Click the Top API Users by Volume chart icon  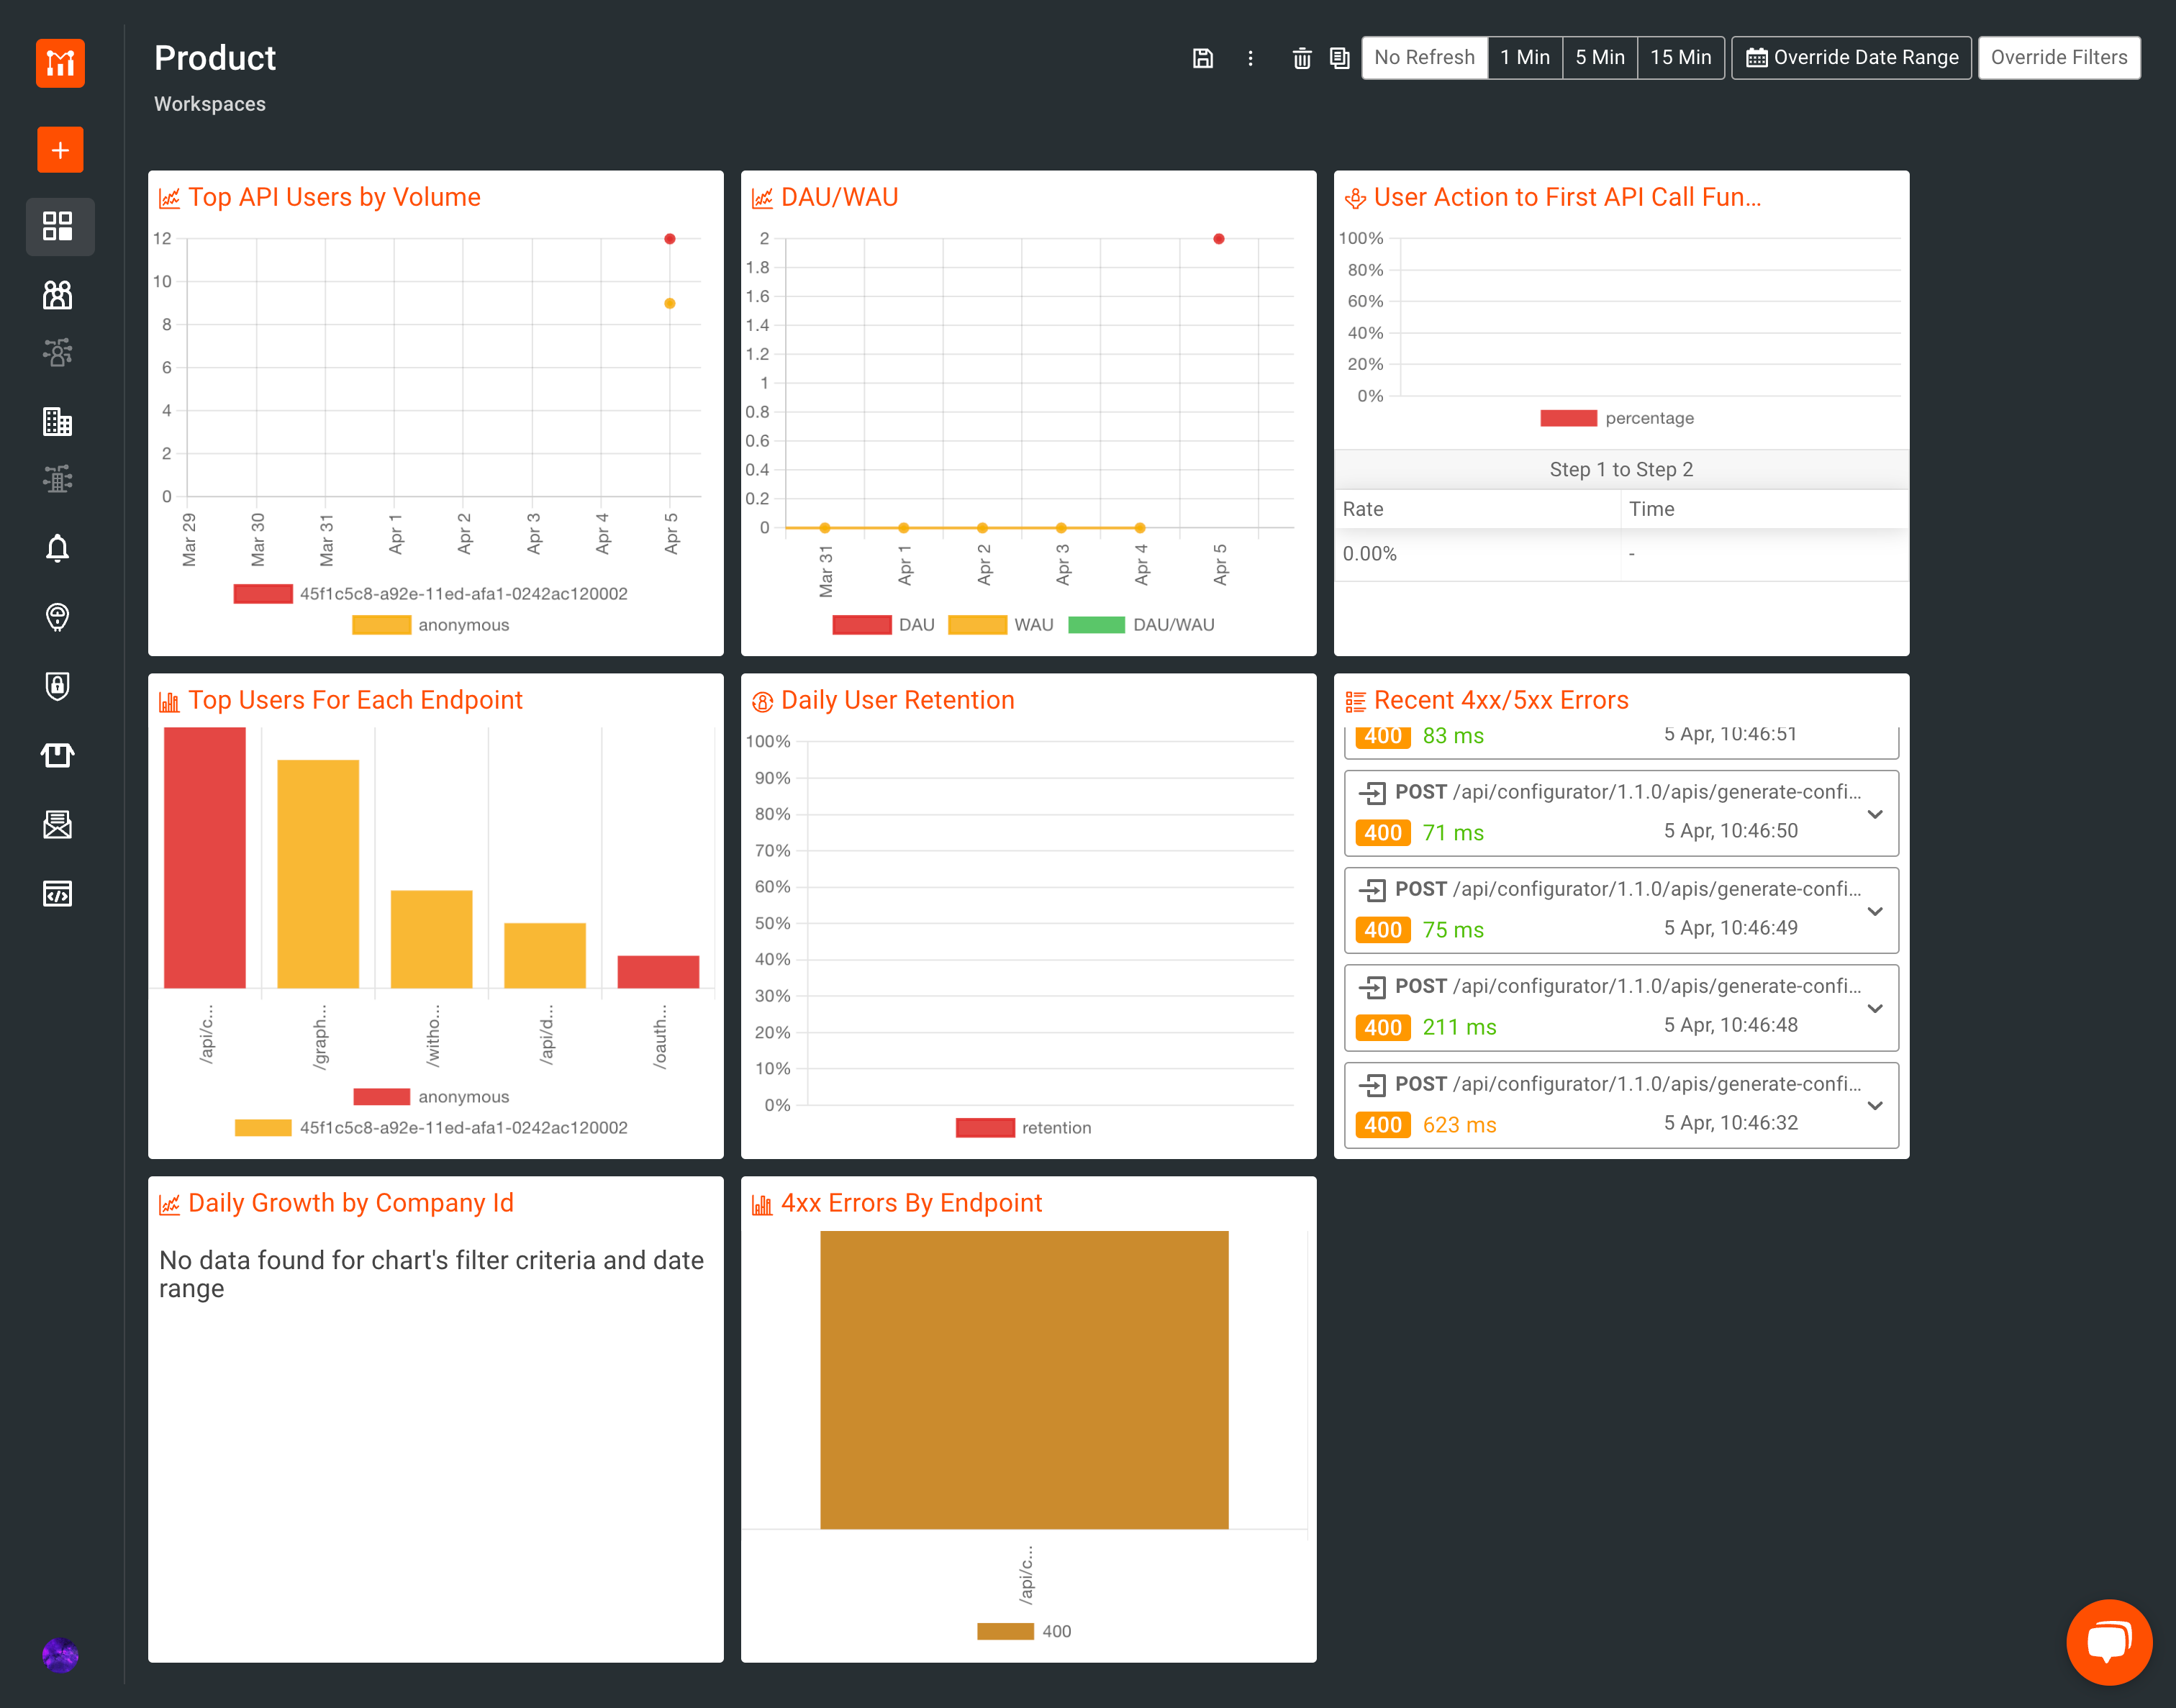(x=169, y=198)
